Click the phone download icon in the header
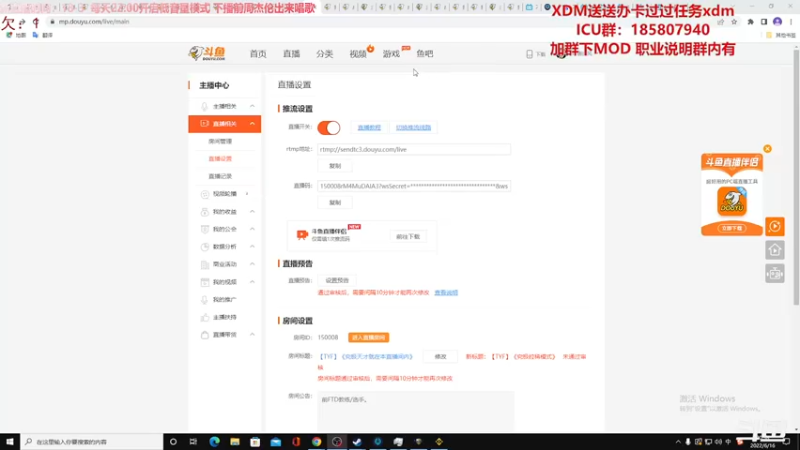The image size is (800, 450). tap(530, 54)
